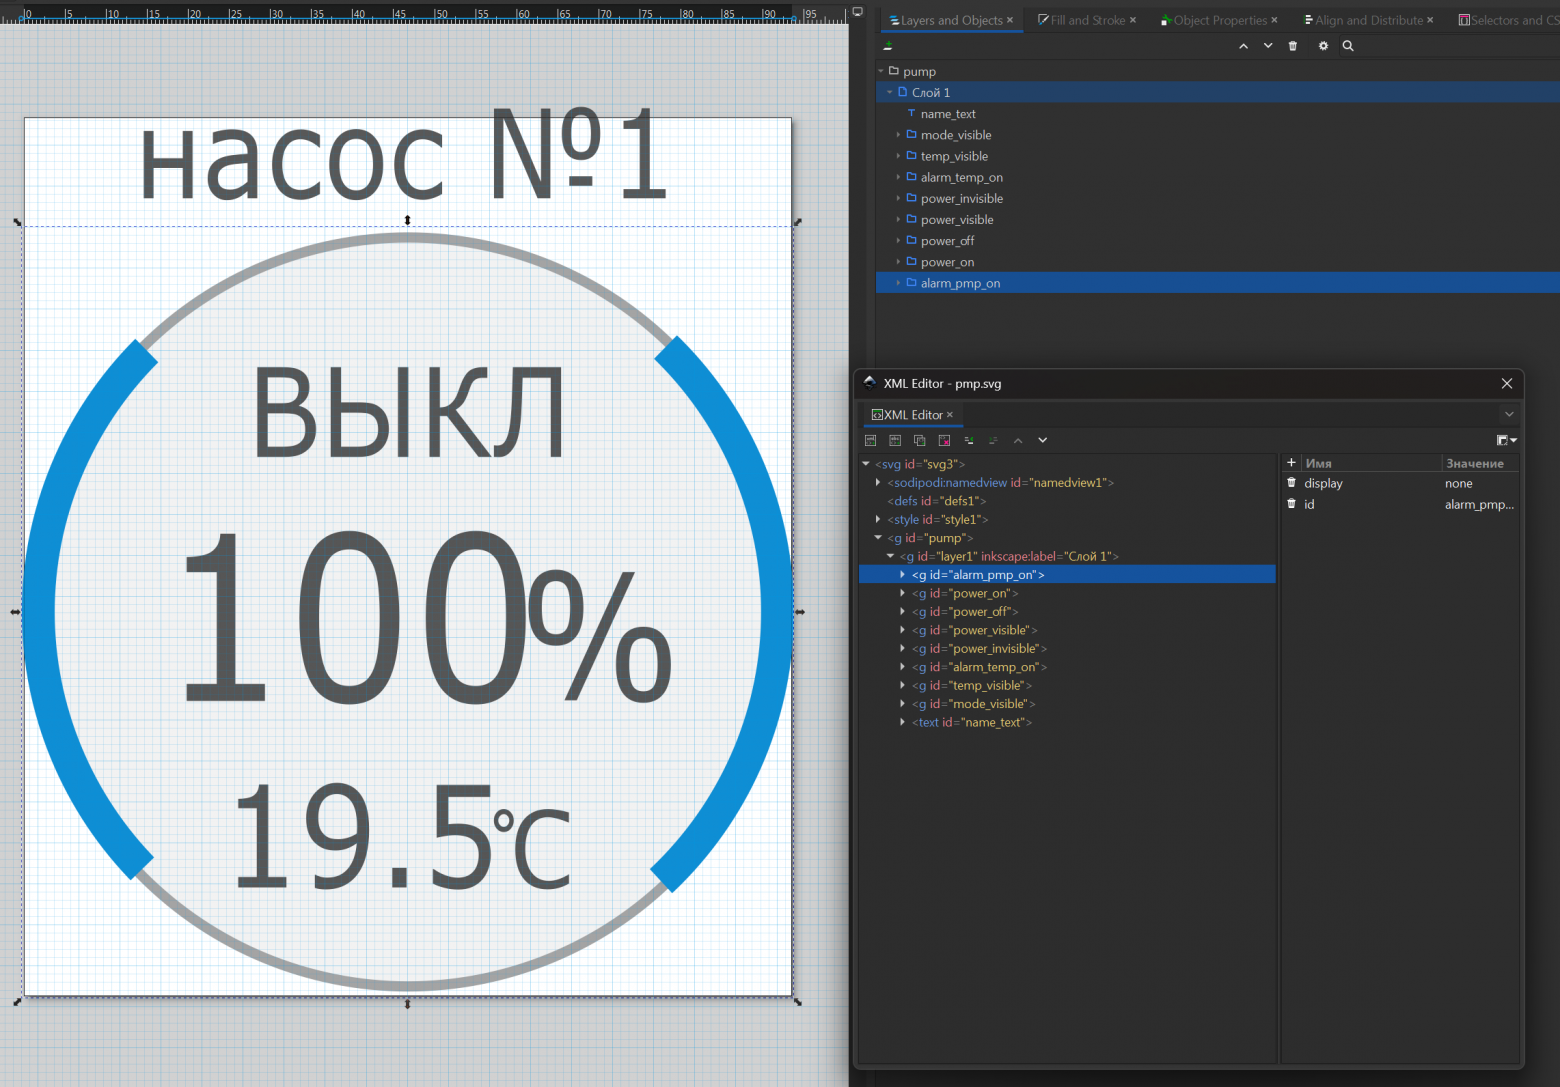Expand temp_visible group in Layers
This screenshot has height=1087, width=1560.
coord(898,156)
